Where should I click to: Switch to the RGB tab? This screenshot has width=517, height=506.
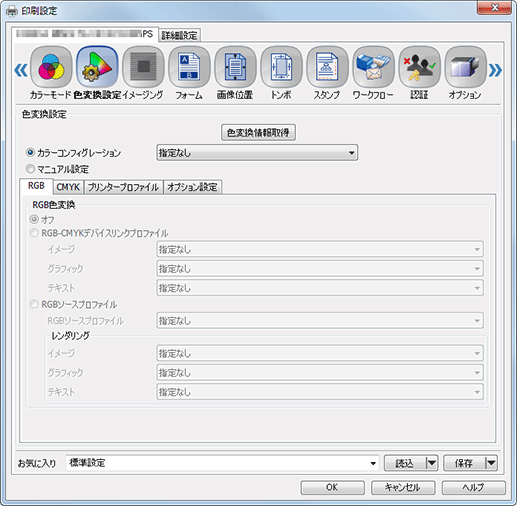tap(36, 186)
